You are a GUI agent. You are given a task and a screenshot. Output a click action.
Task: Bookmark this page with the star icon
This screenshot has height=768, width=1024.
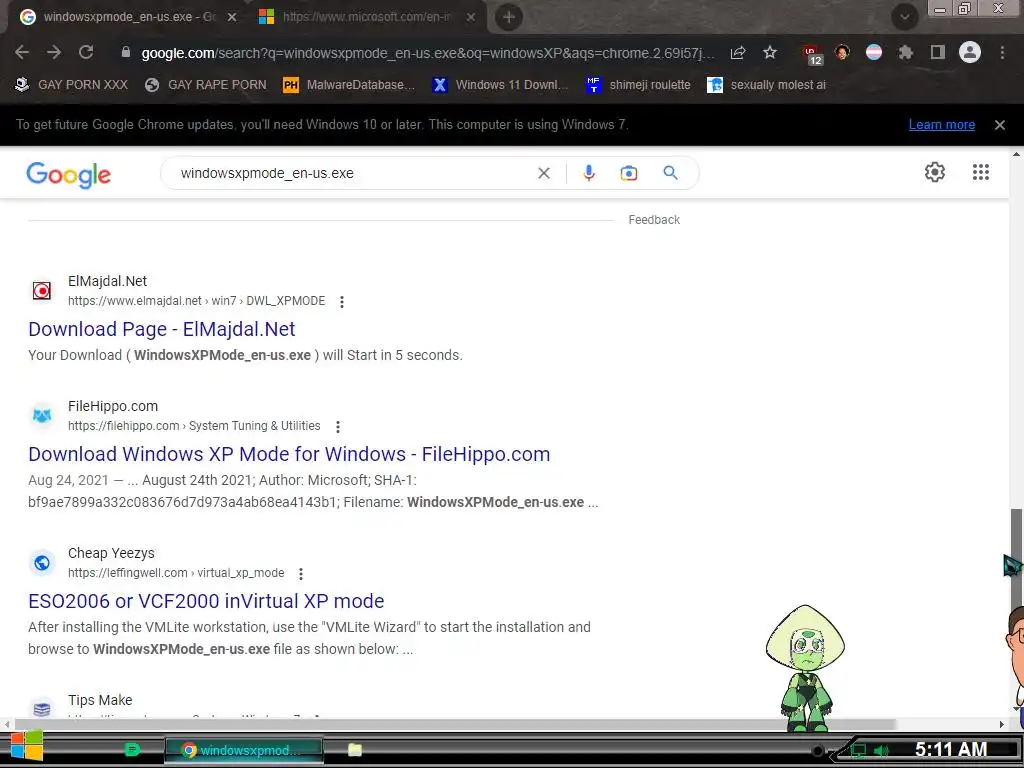point(770,53)
